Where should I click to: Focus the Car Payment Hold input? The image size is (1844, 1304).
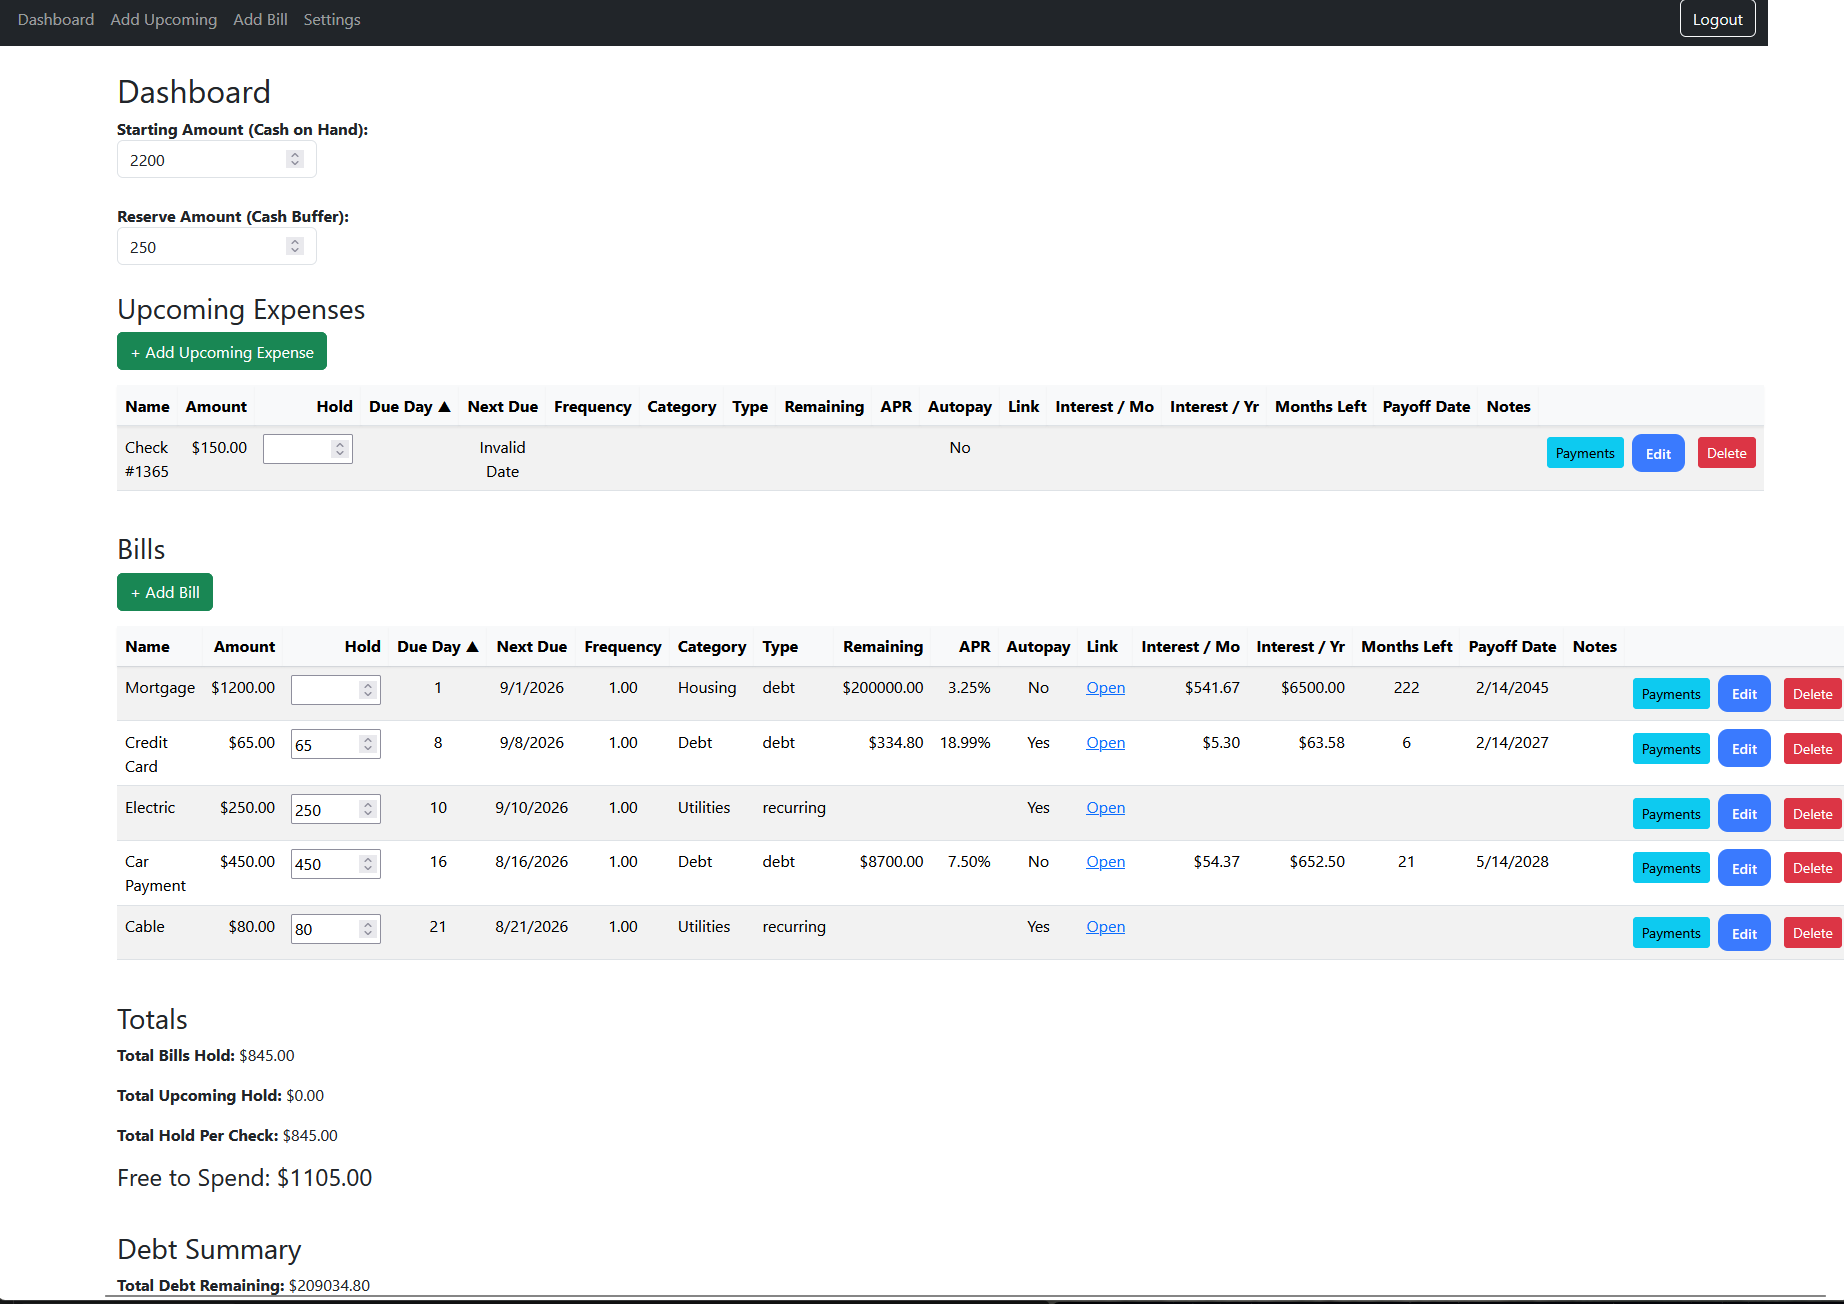(x=336, y=863)
